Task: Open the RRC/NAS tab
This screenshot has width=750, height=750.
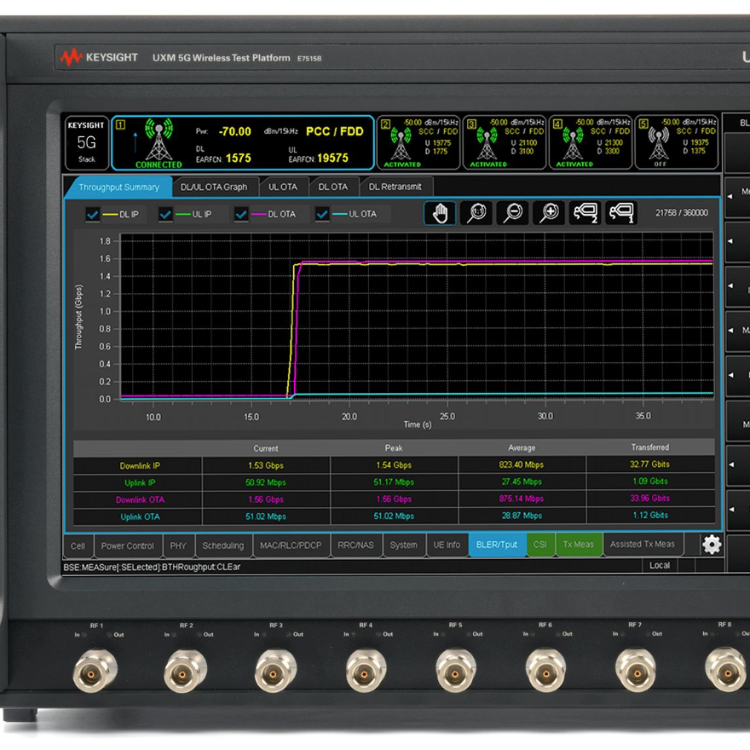Action: coord(355,545)
